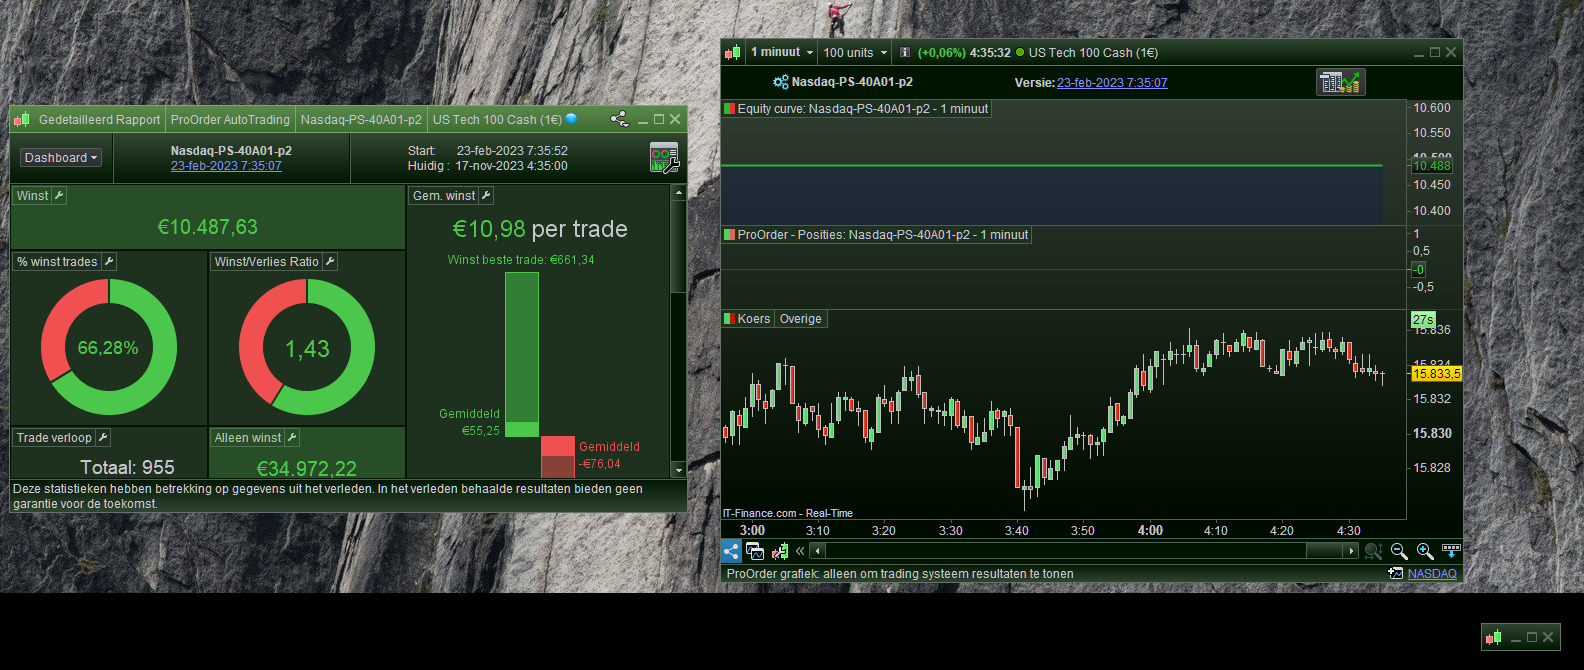Select the Overige tab in the price panel

pos(801,319)
